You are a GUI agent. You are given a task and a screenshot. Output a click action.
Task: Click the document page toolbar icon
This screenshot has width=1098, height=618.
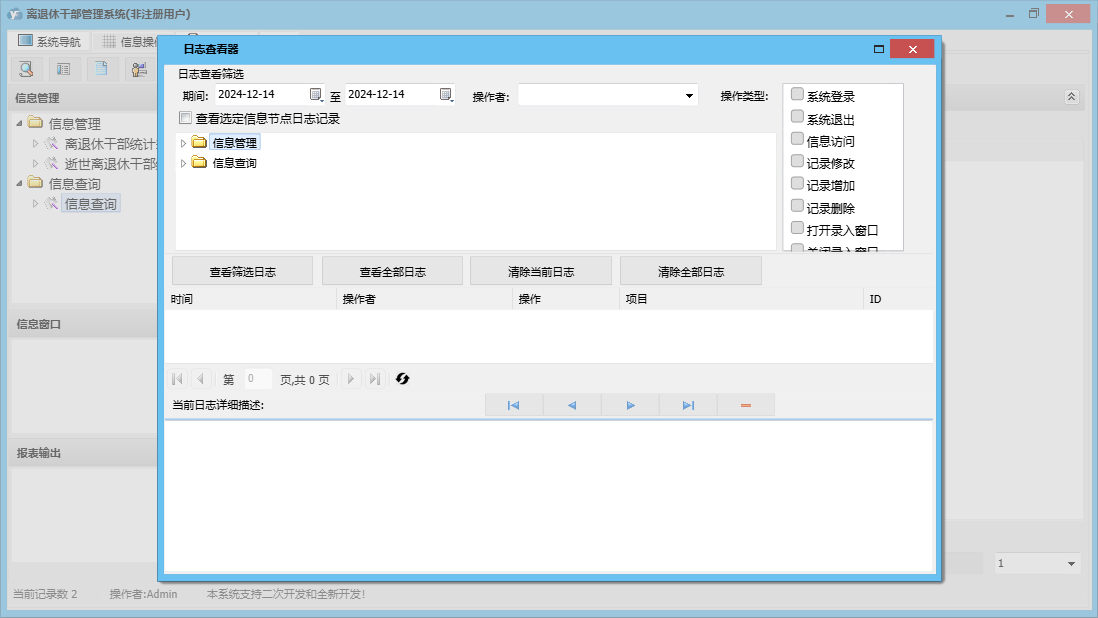pyautogui.click(x=102, y=69)
